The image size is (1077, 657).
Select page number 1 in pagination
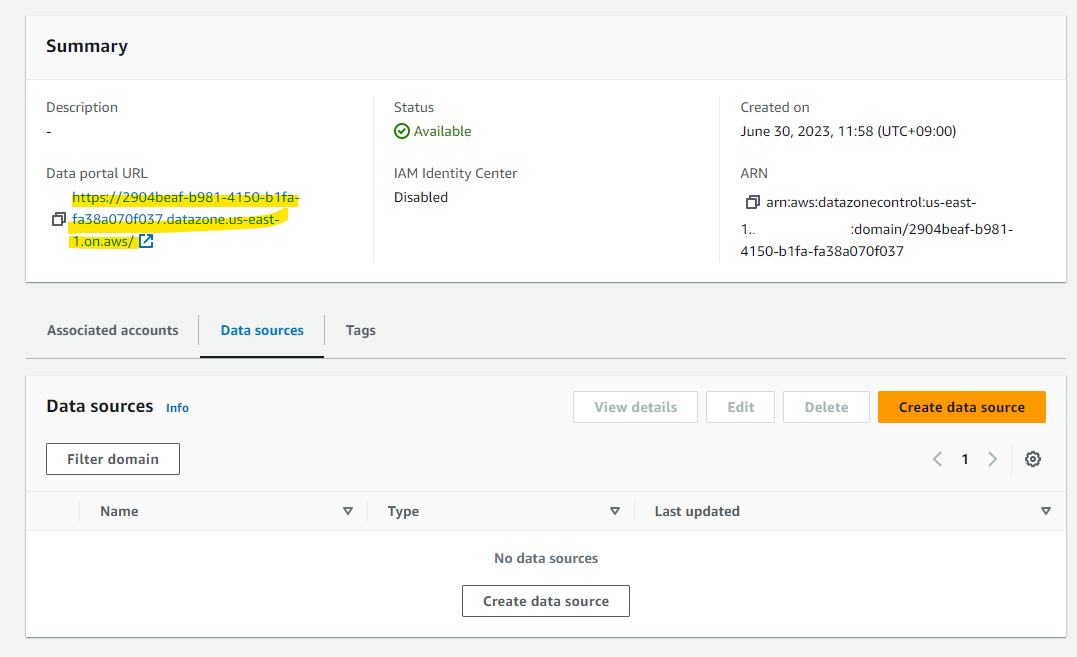click(964, 459)
